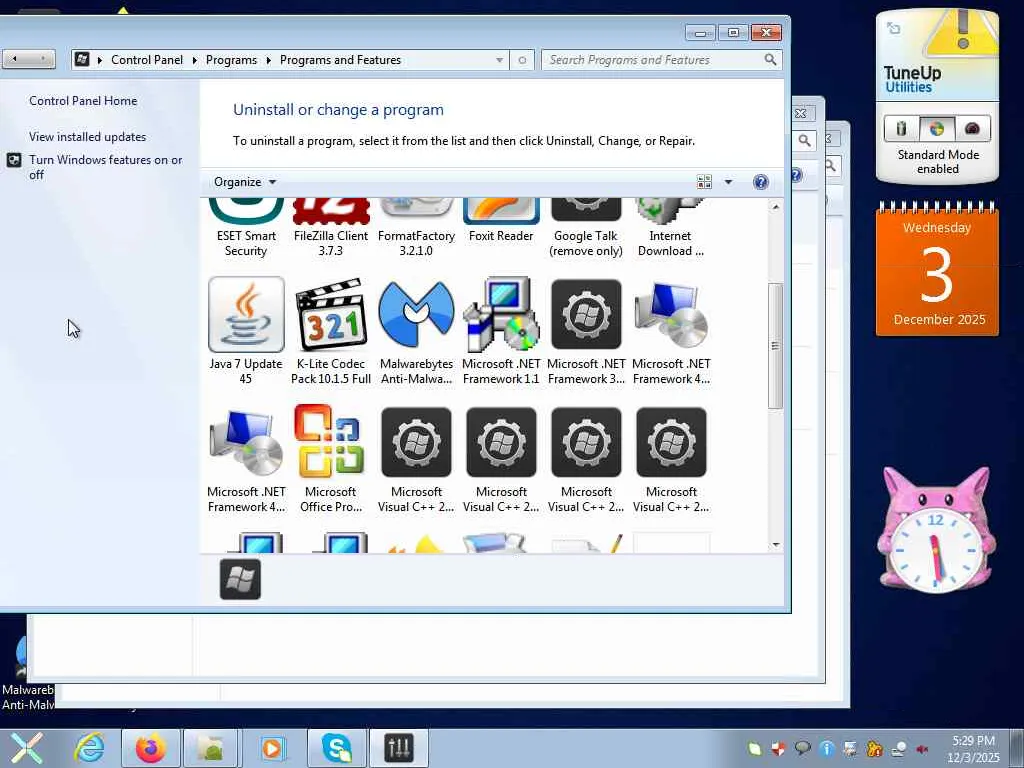The width and height of the screenshot is (1024, 768).
Task: Click the blue information tray icon
Action: pyautogui.click(x=827, y=748)
